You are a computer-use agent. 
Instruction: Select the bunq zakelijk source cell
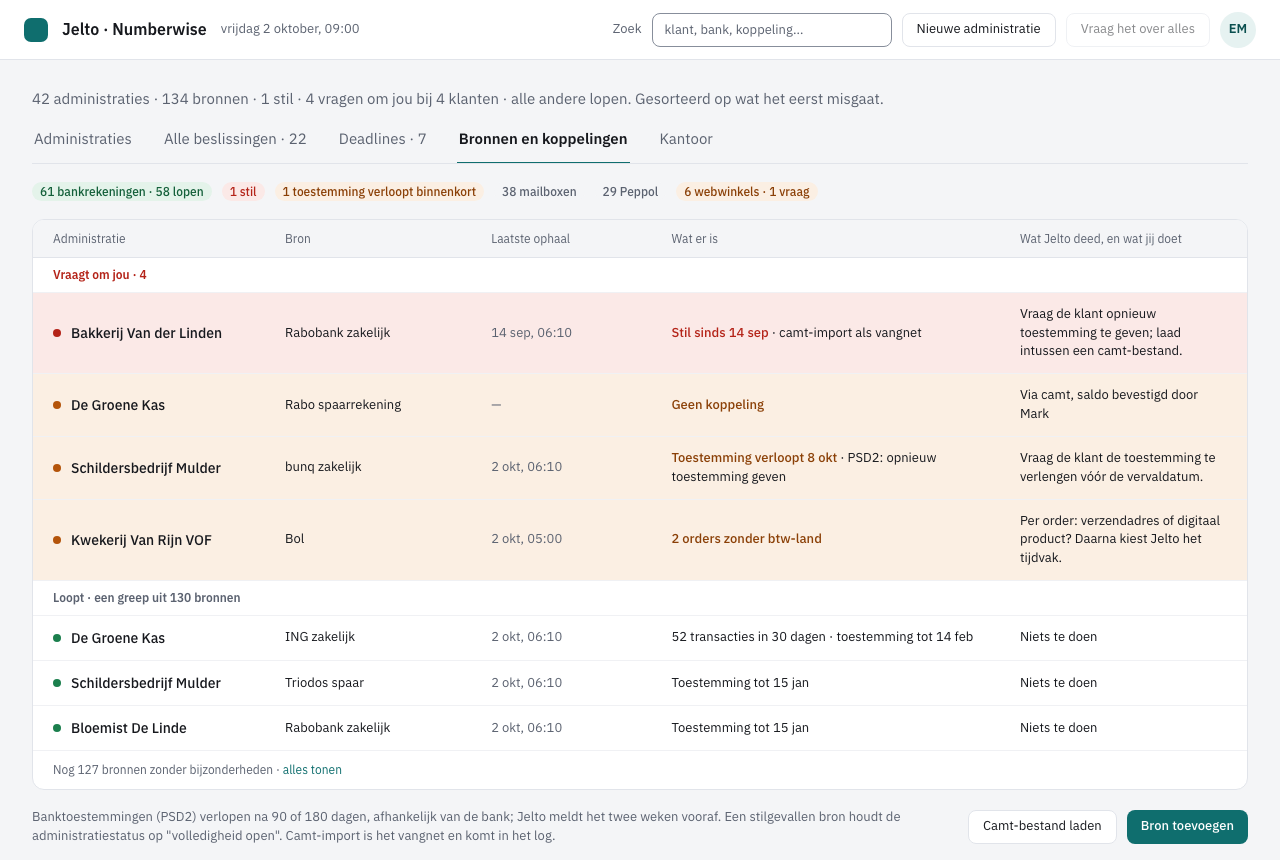(x=323, y=467)
